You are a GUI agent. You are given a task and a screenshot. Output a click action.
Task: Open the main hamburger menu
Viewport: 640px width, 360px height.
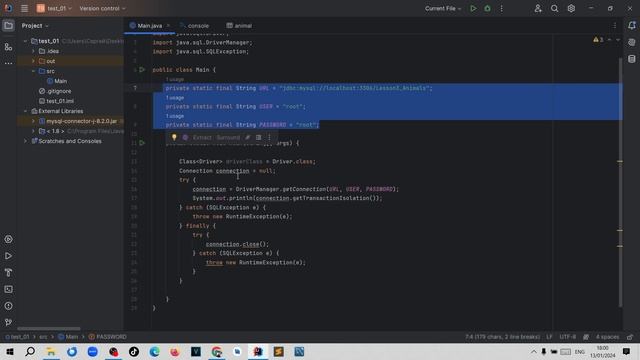(24, 8)
